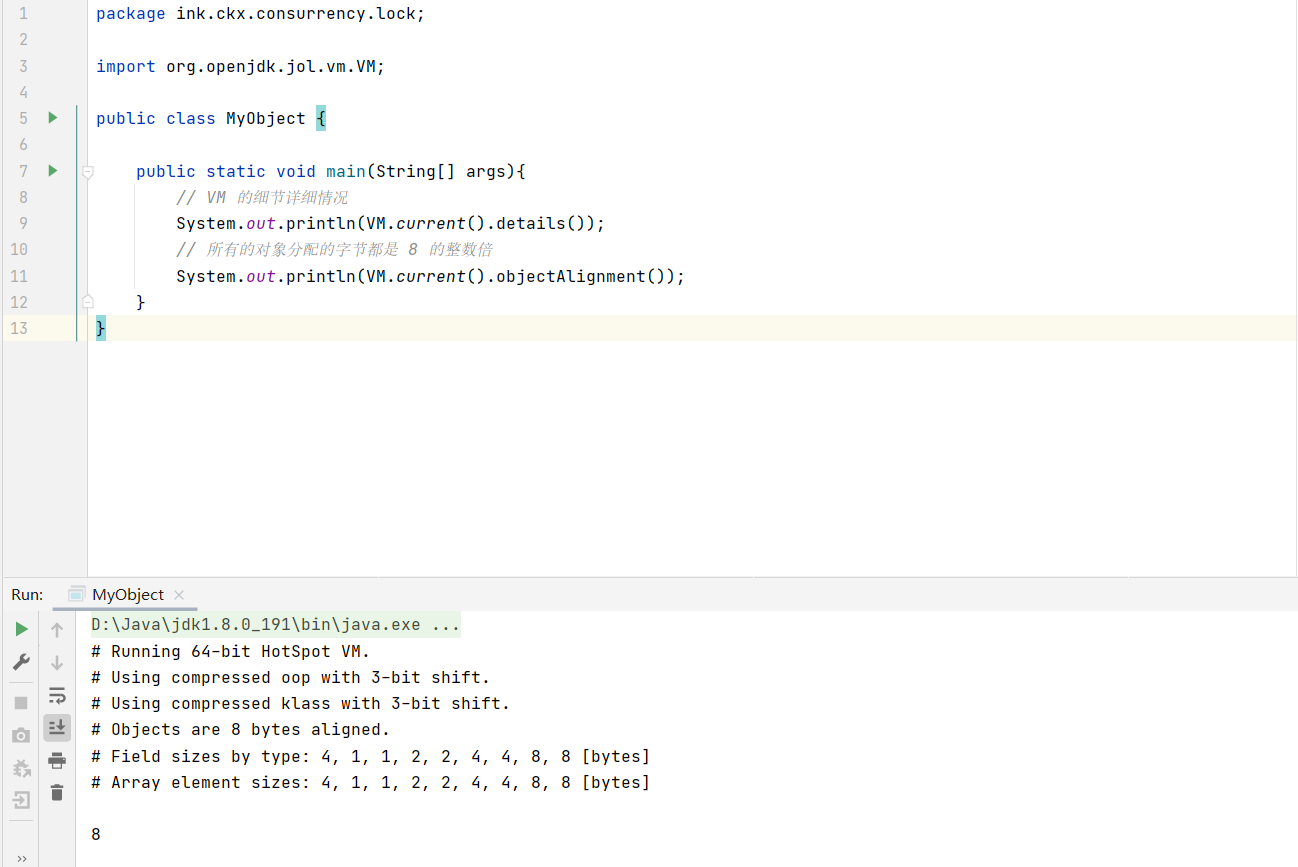Click the camera thread dump icon
This screenshot has height=867, width=1298.
click(21, 736)
